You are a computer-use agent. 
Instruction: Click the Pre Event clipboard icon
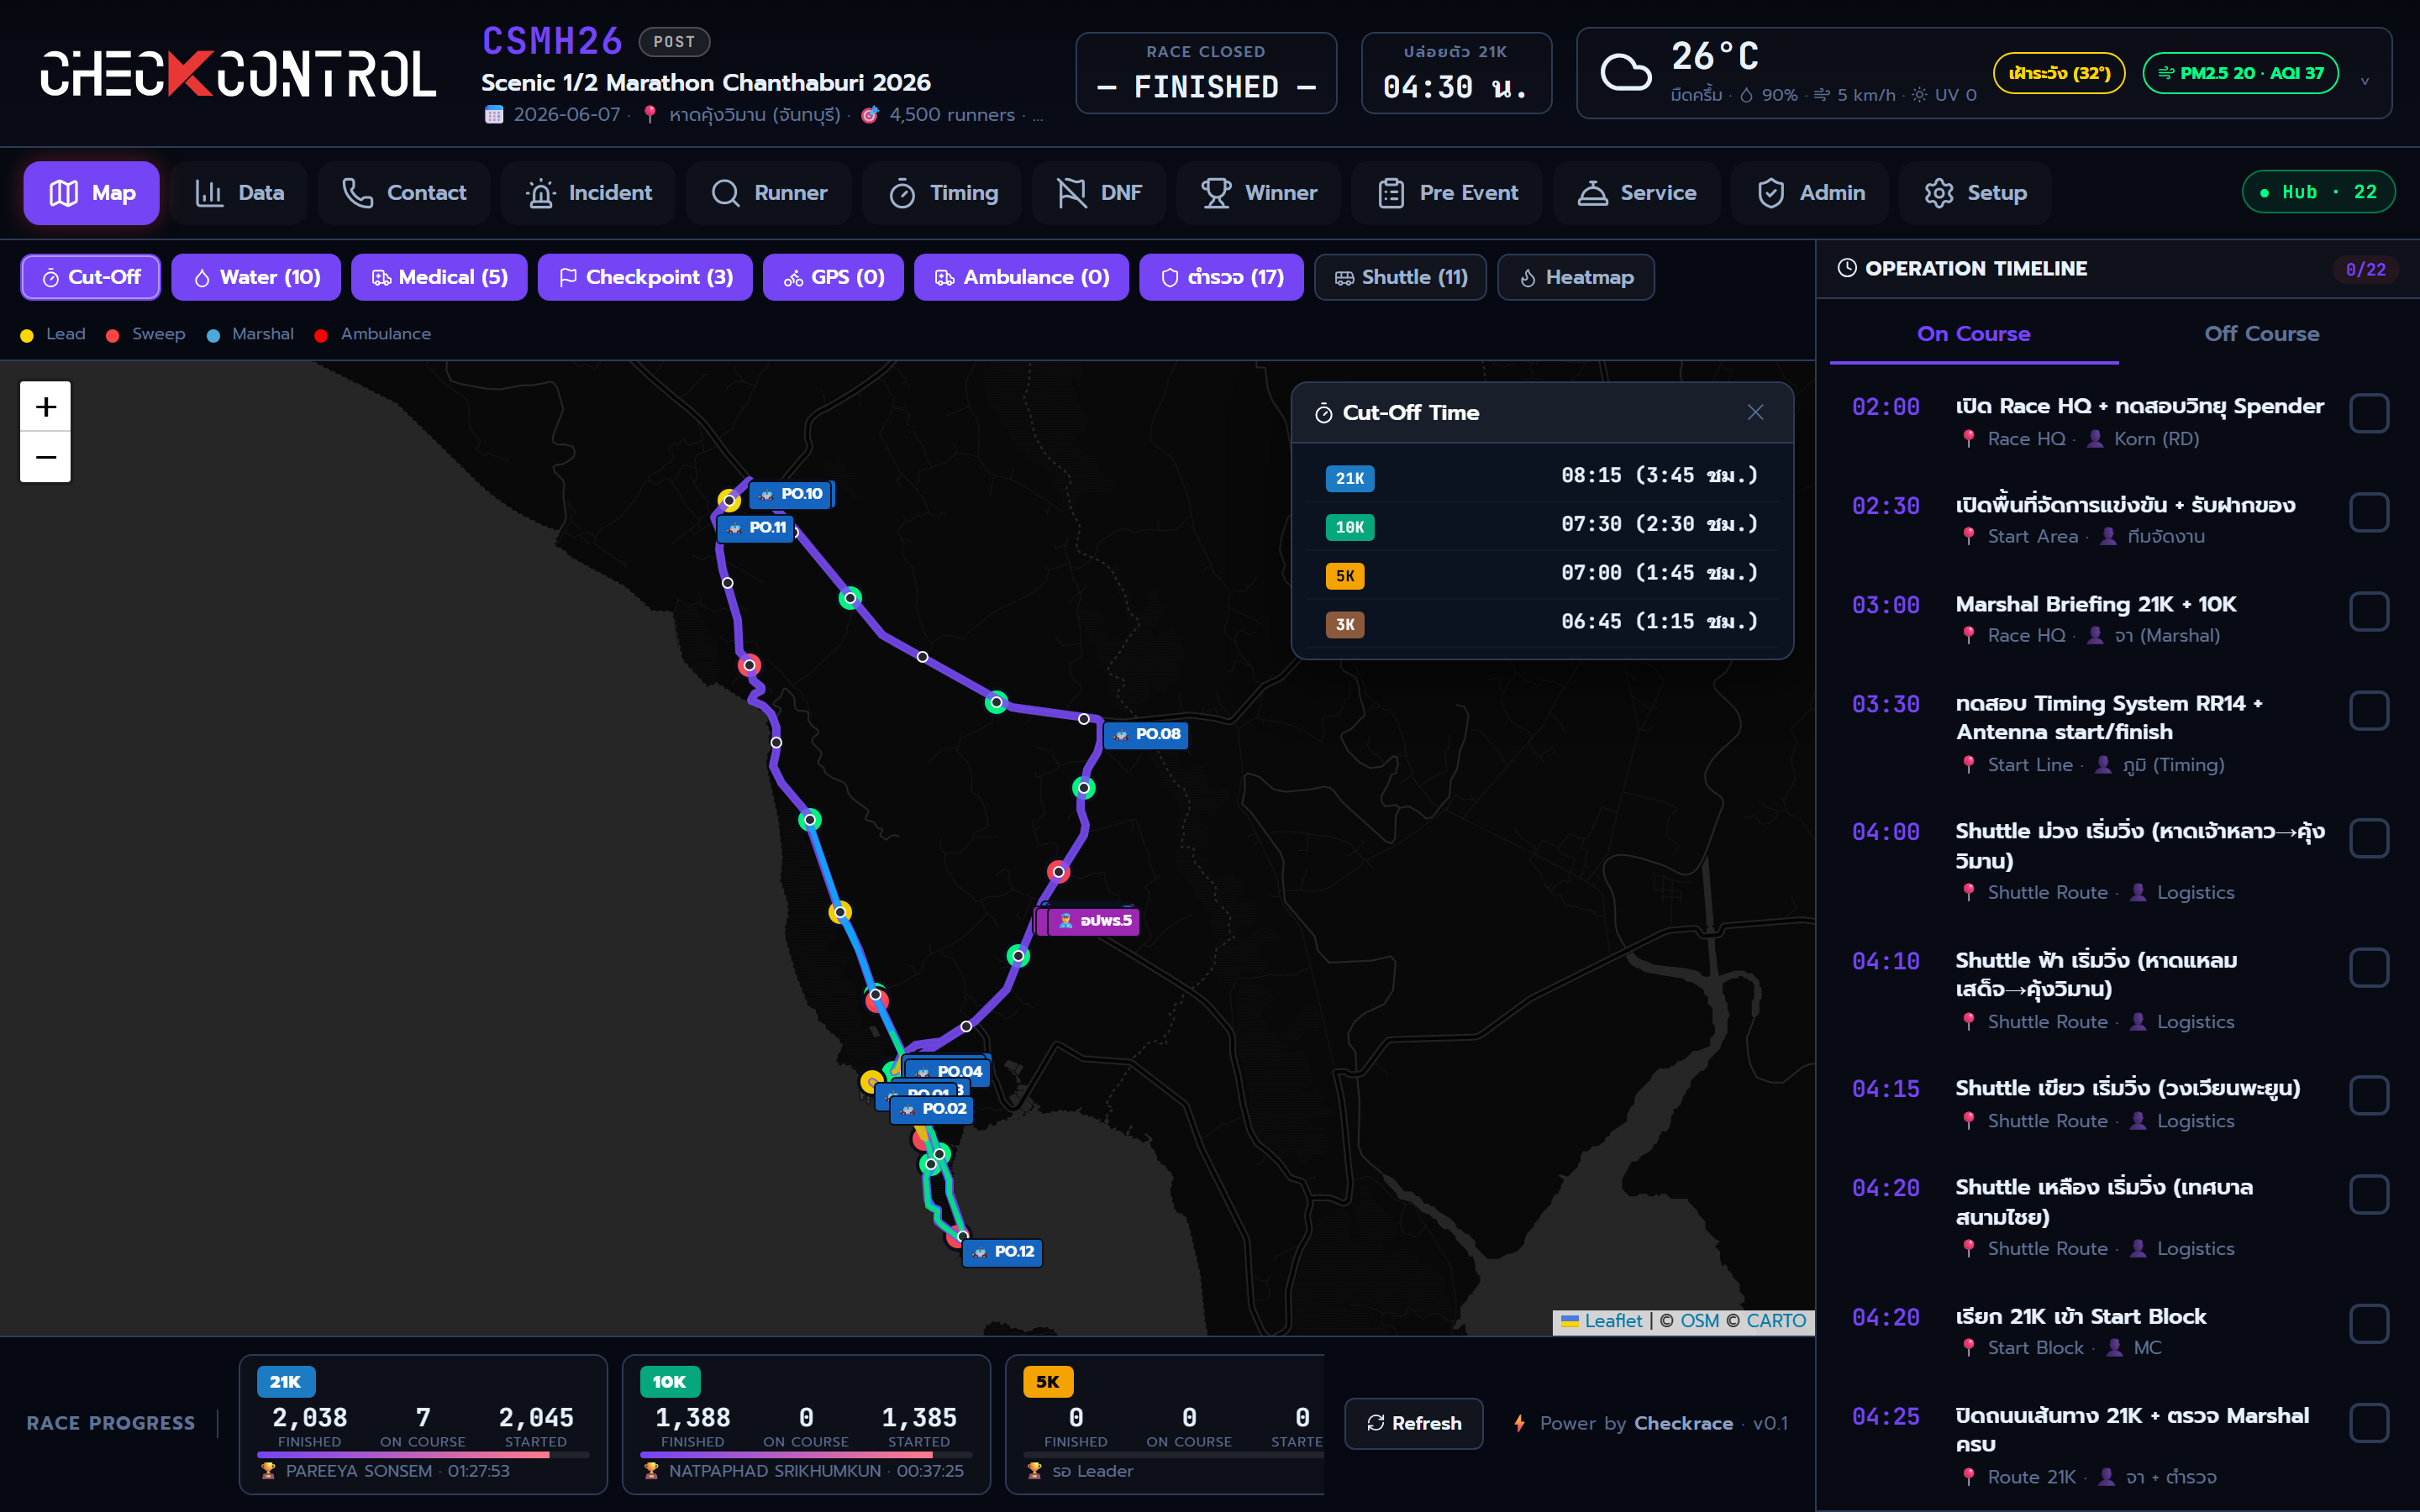point(1391,193)
